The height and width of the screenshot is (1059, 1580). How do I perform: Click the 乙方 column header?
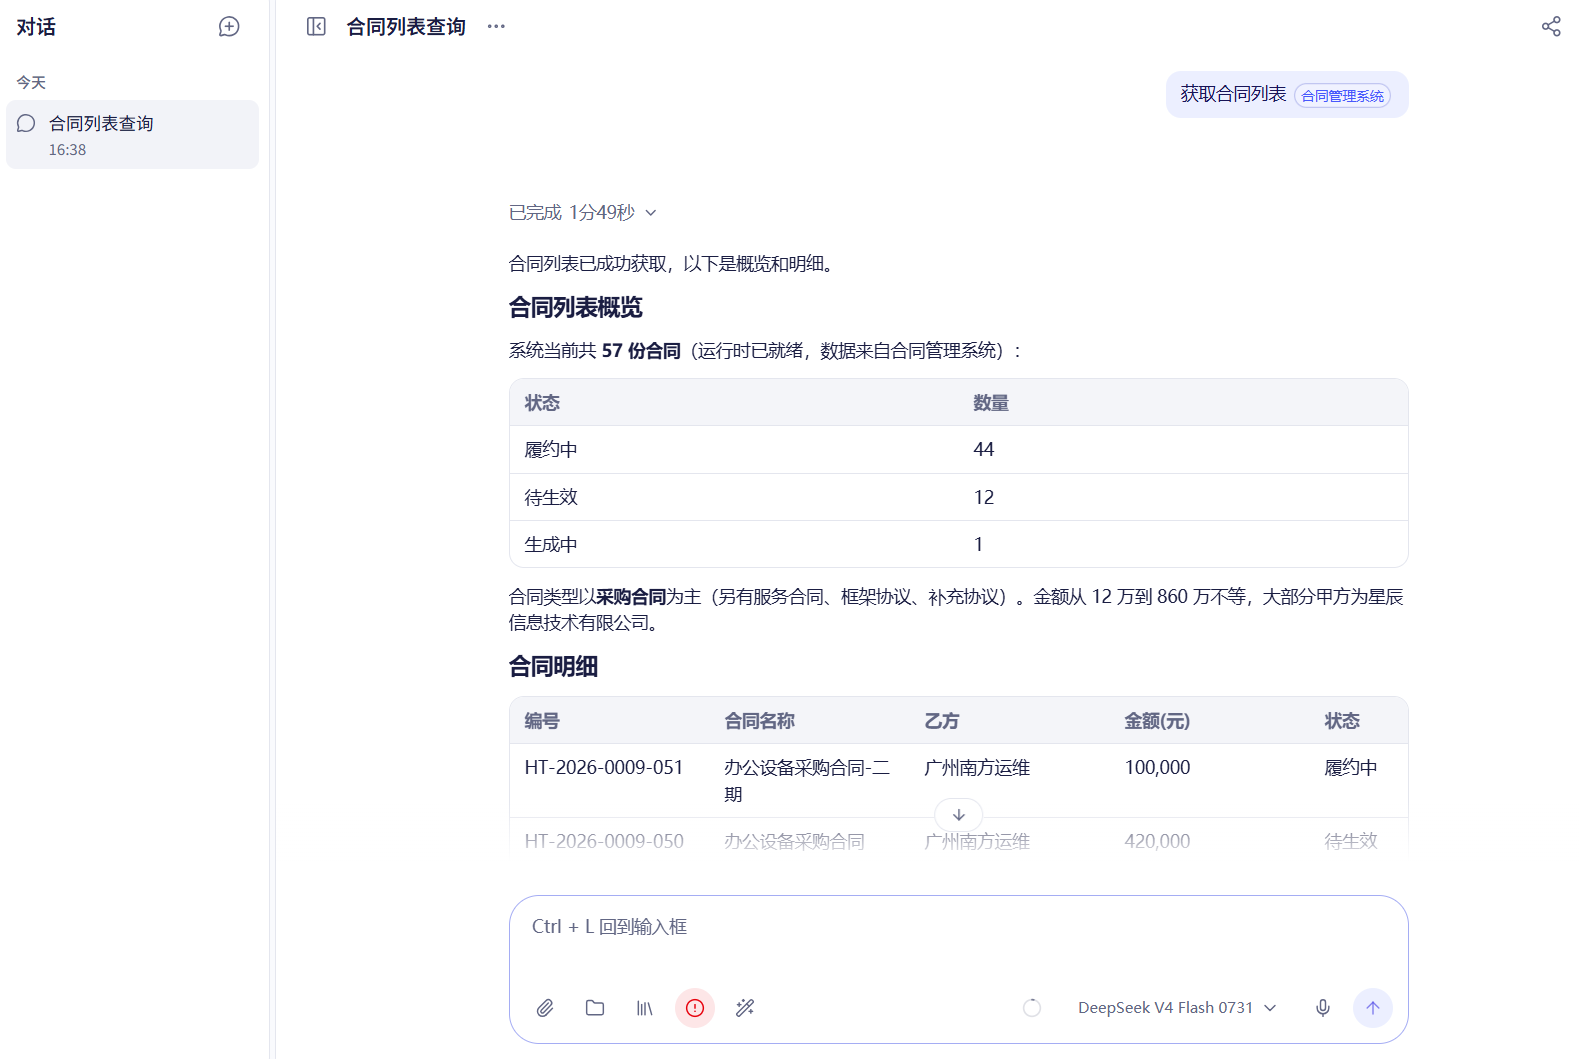[942, 721]
